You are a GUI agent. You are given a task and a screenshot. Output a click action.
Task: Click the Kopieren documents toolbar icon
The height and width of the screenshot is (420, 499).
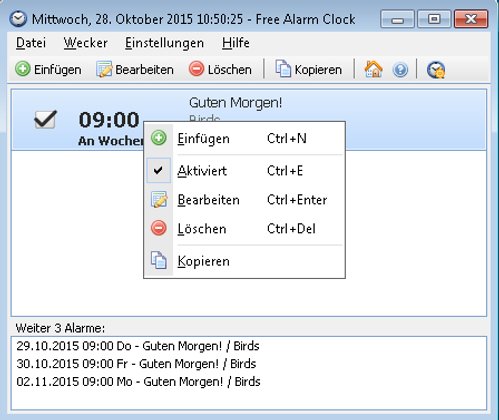283,69
